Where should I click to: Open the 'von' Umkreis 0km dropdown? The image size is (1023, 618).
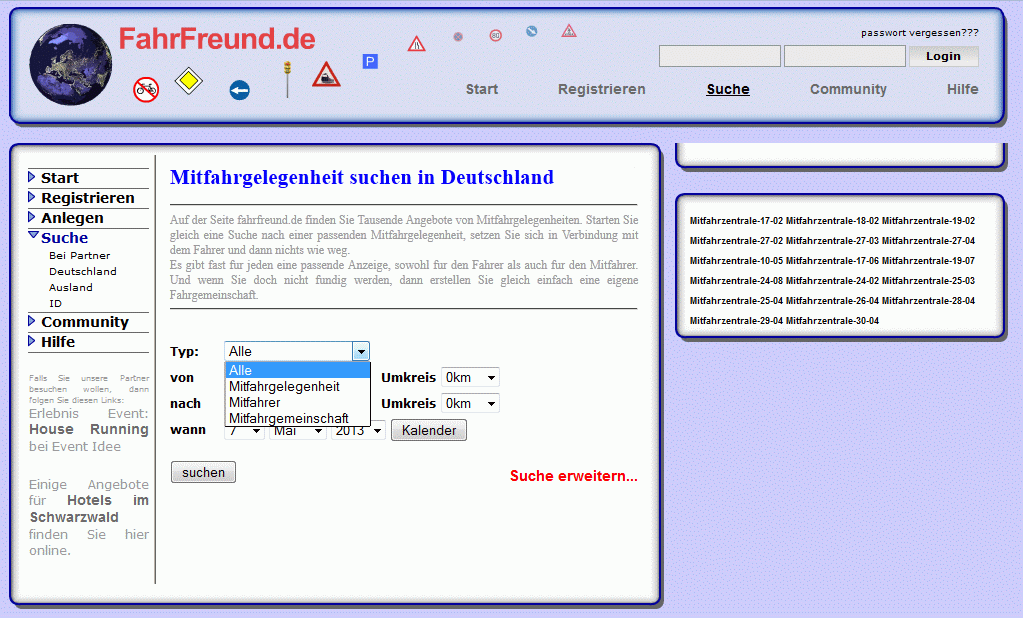pos(469,377)
